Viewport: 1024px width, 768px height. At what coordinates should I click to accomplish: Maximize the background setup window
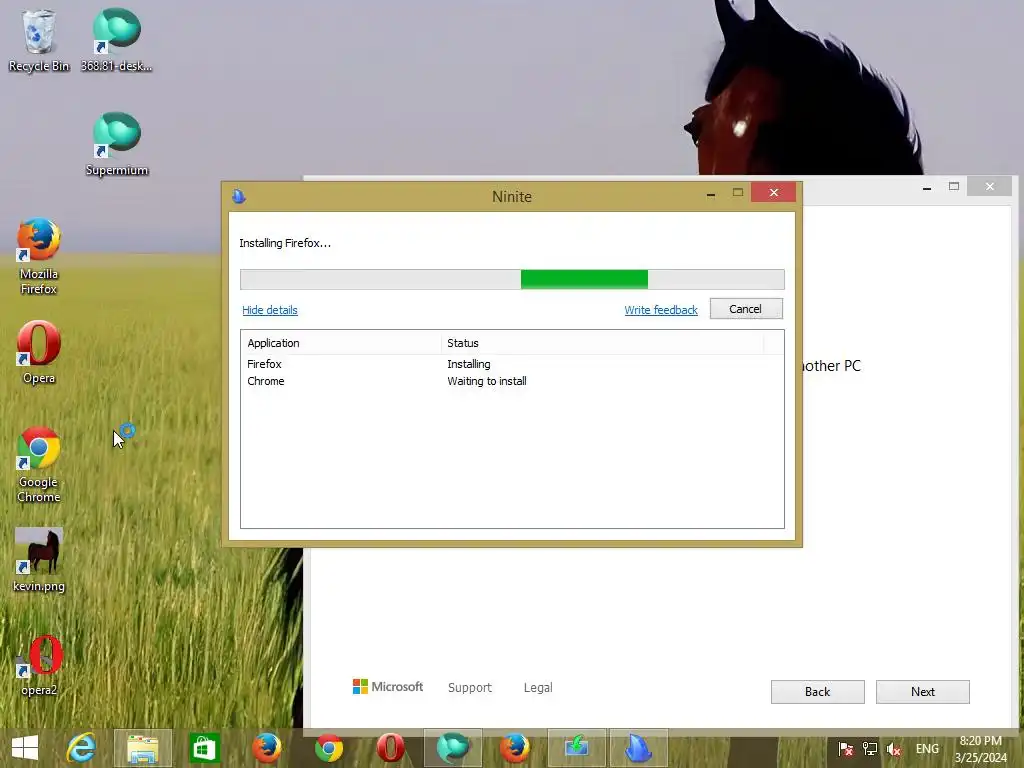coord(954,187)
